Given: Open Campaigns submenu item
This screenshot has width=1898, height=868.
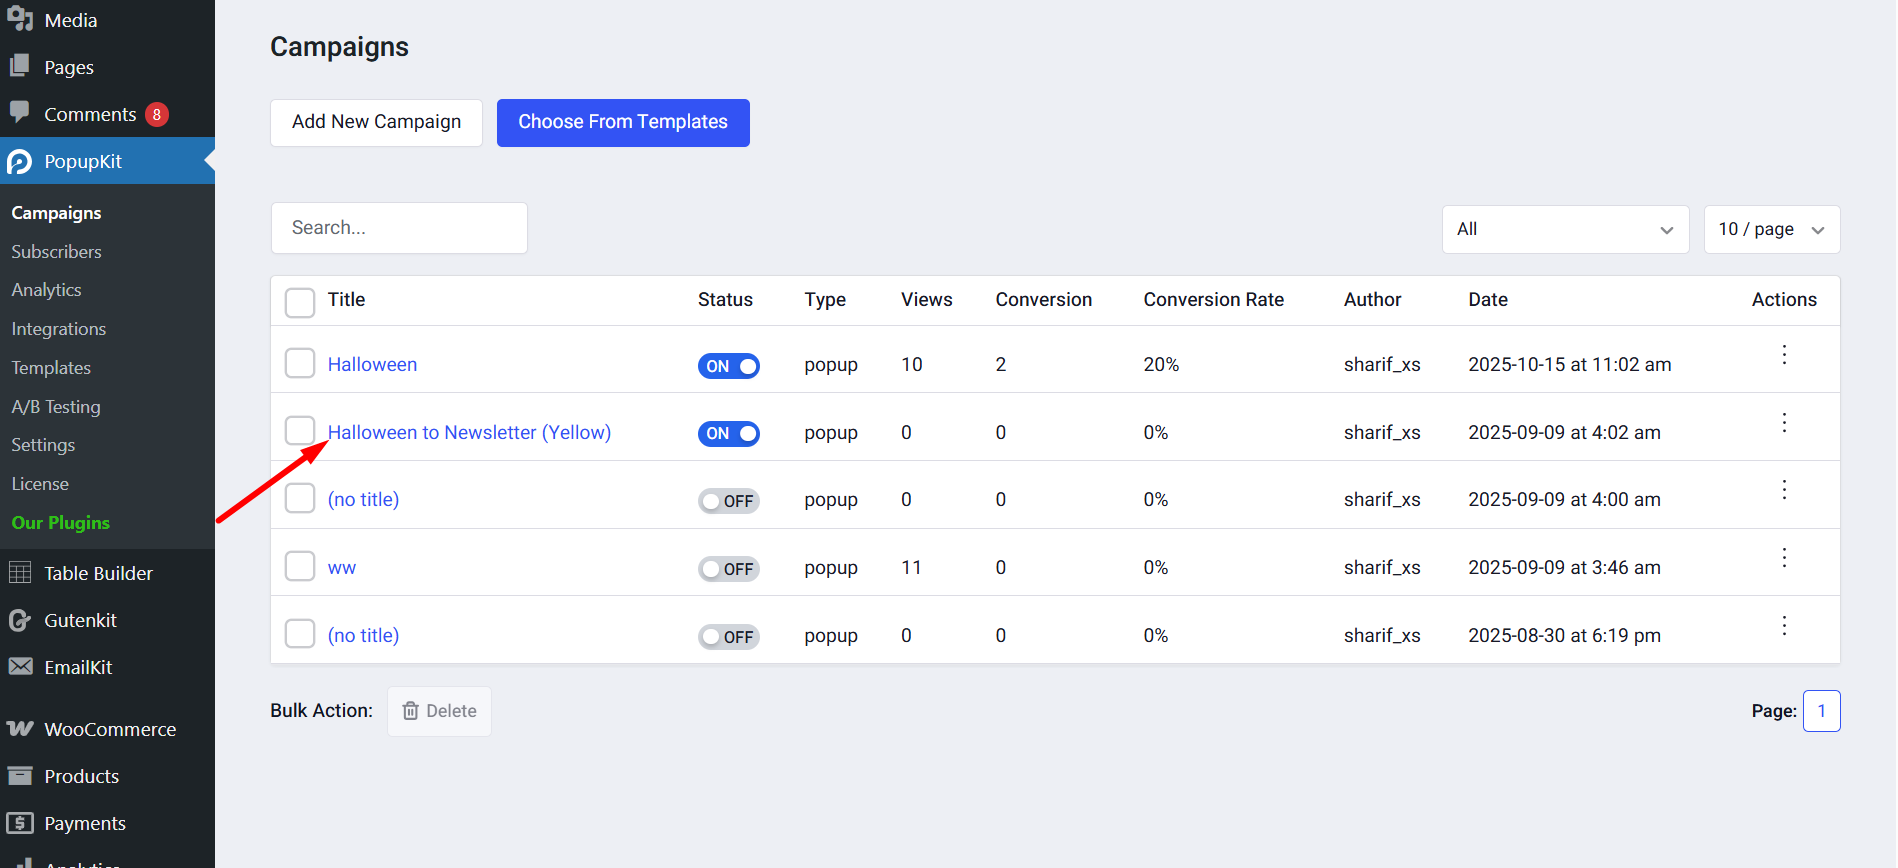Looking at the screenshot, I should 56,213.
